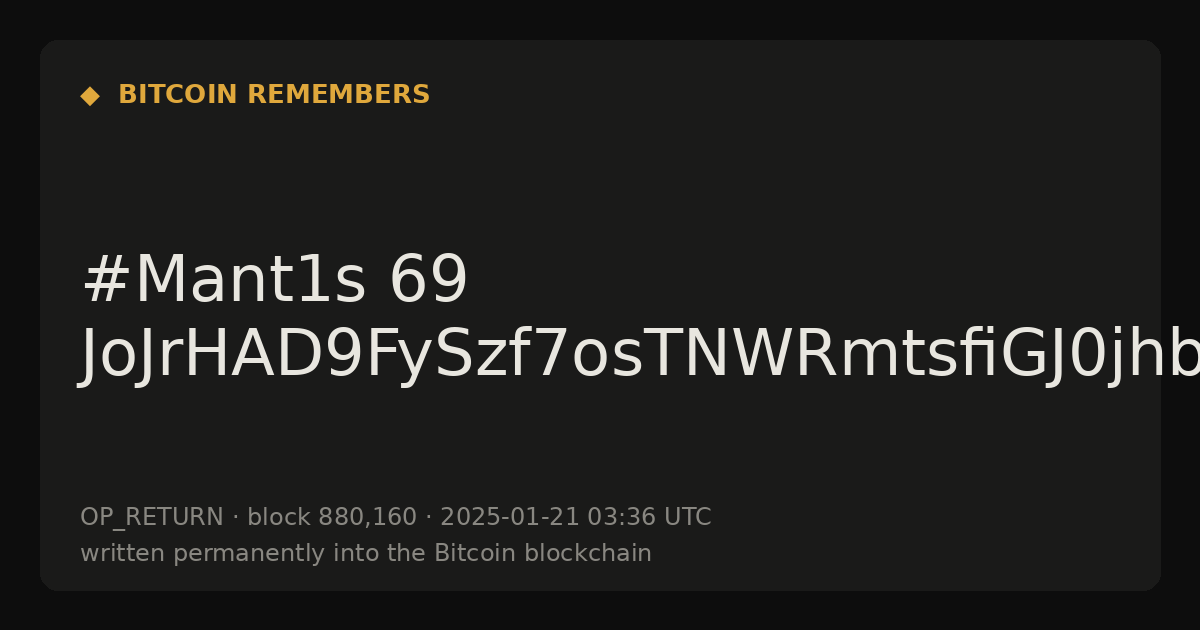Click the word BITCOIN in header

pyautogui.click(x=179, y=95)
